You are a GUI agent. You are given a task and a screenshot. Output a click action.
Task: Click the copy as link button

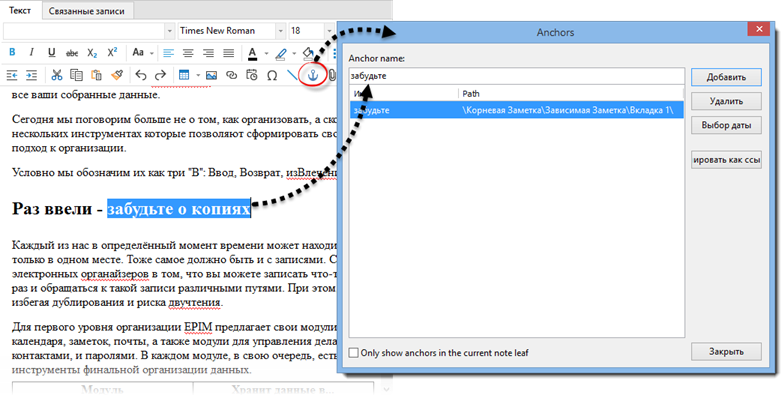point(726,160)
